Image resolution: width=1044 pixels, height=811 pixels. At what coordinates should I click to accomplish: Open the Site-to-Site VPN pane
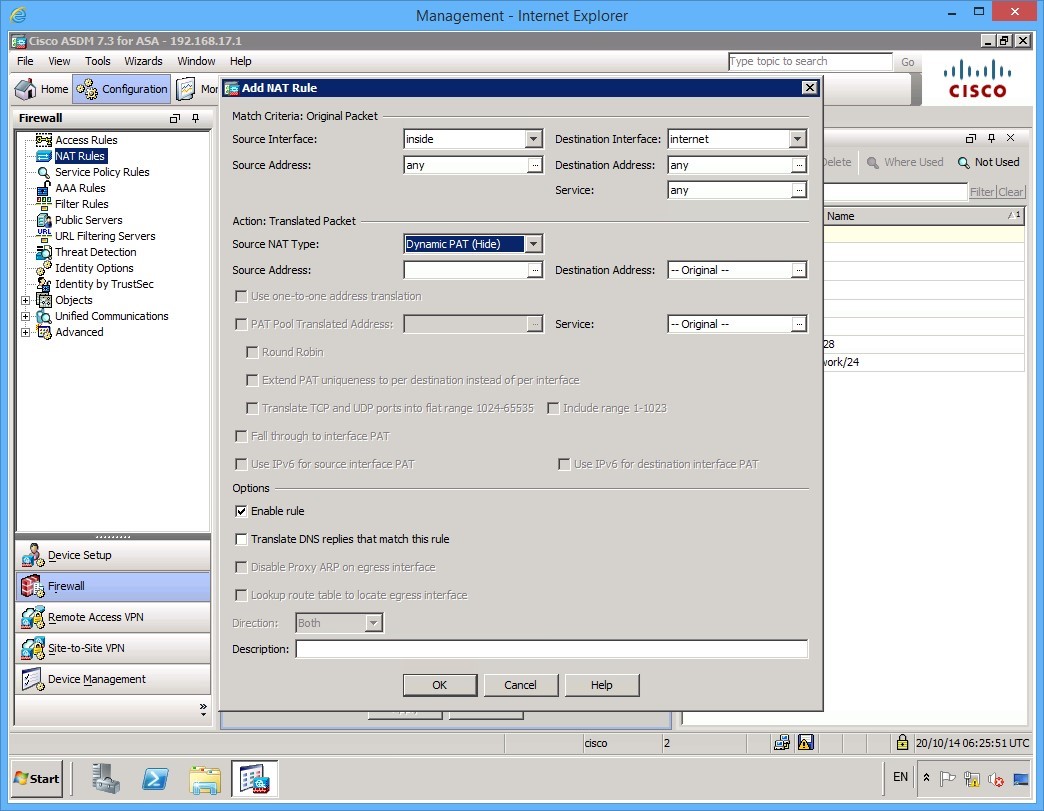[x=88, y=648]
